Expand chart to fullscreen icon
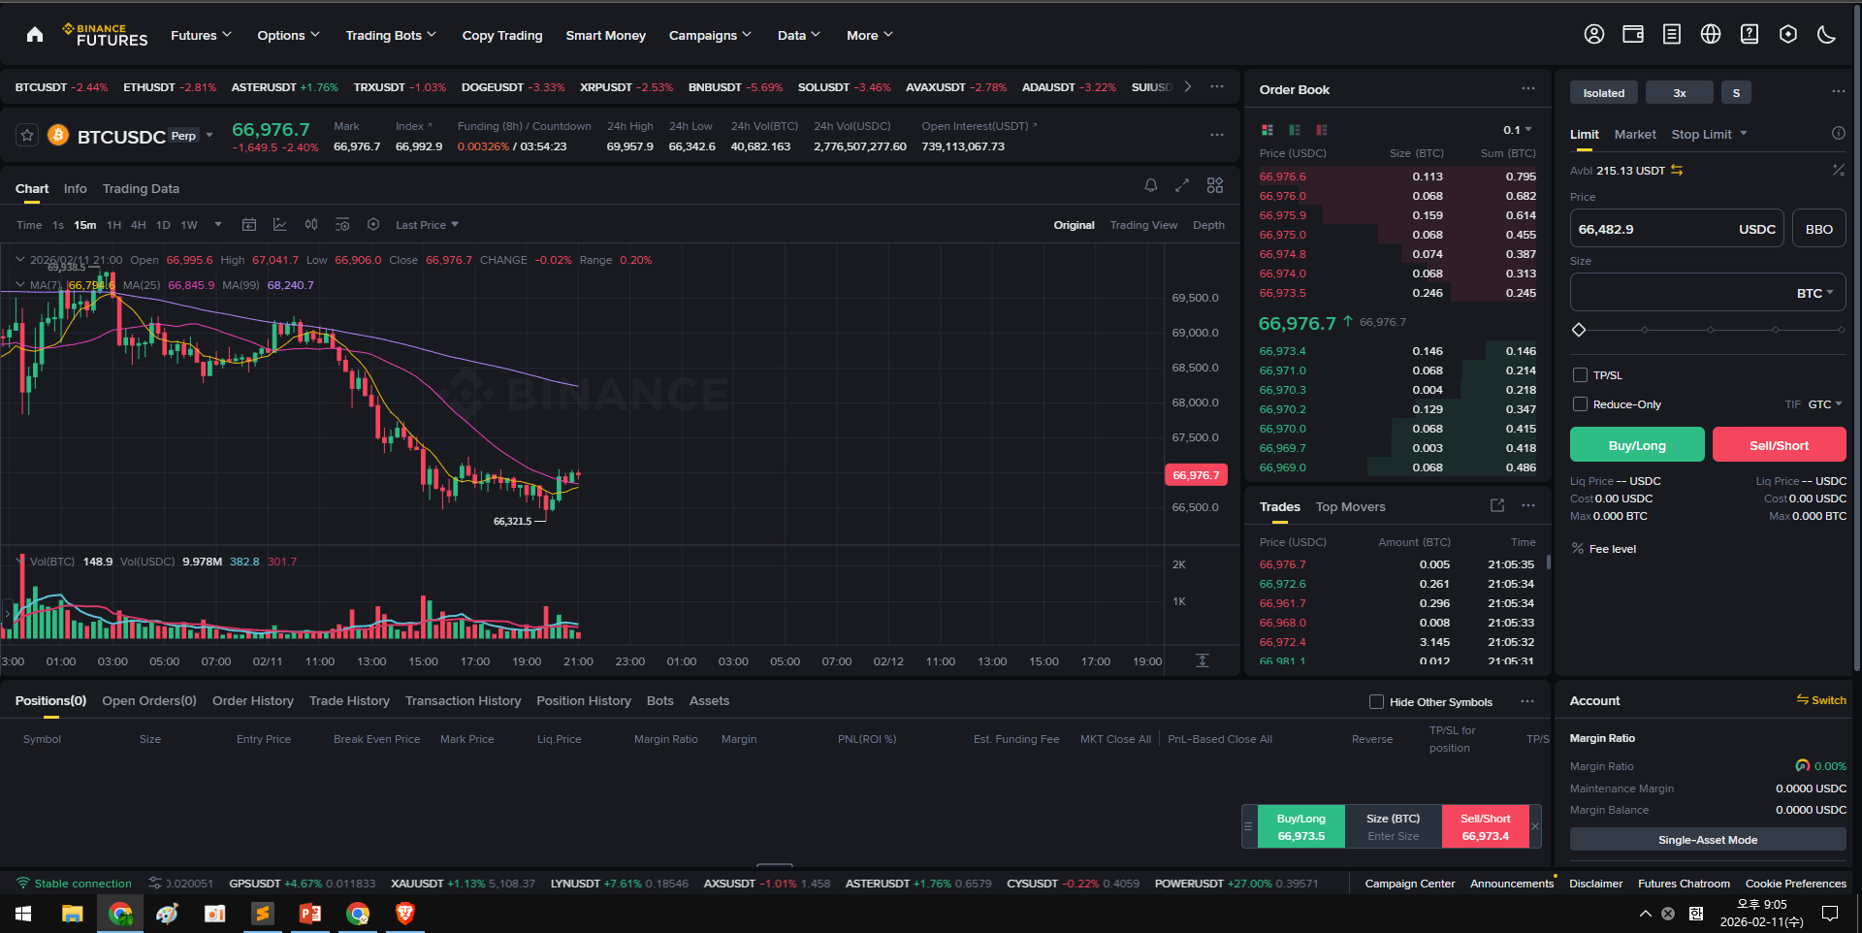 (x=1182, y=185)
